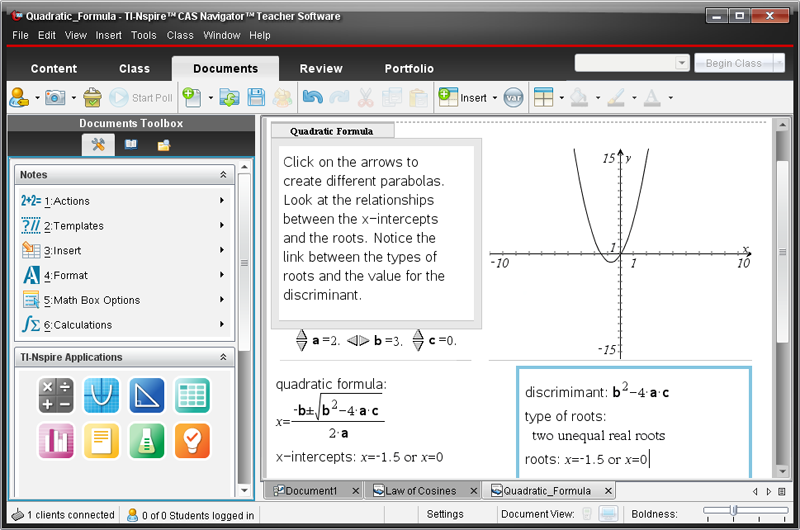Screen dimensions: 800x530
Task: Open the Window menu
Action: click(221, 35)
